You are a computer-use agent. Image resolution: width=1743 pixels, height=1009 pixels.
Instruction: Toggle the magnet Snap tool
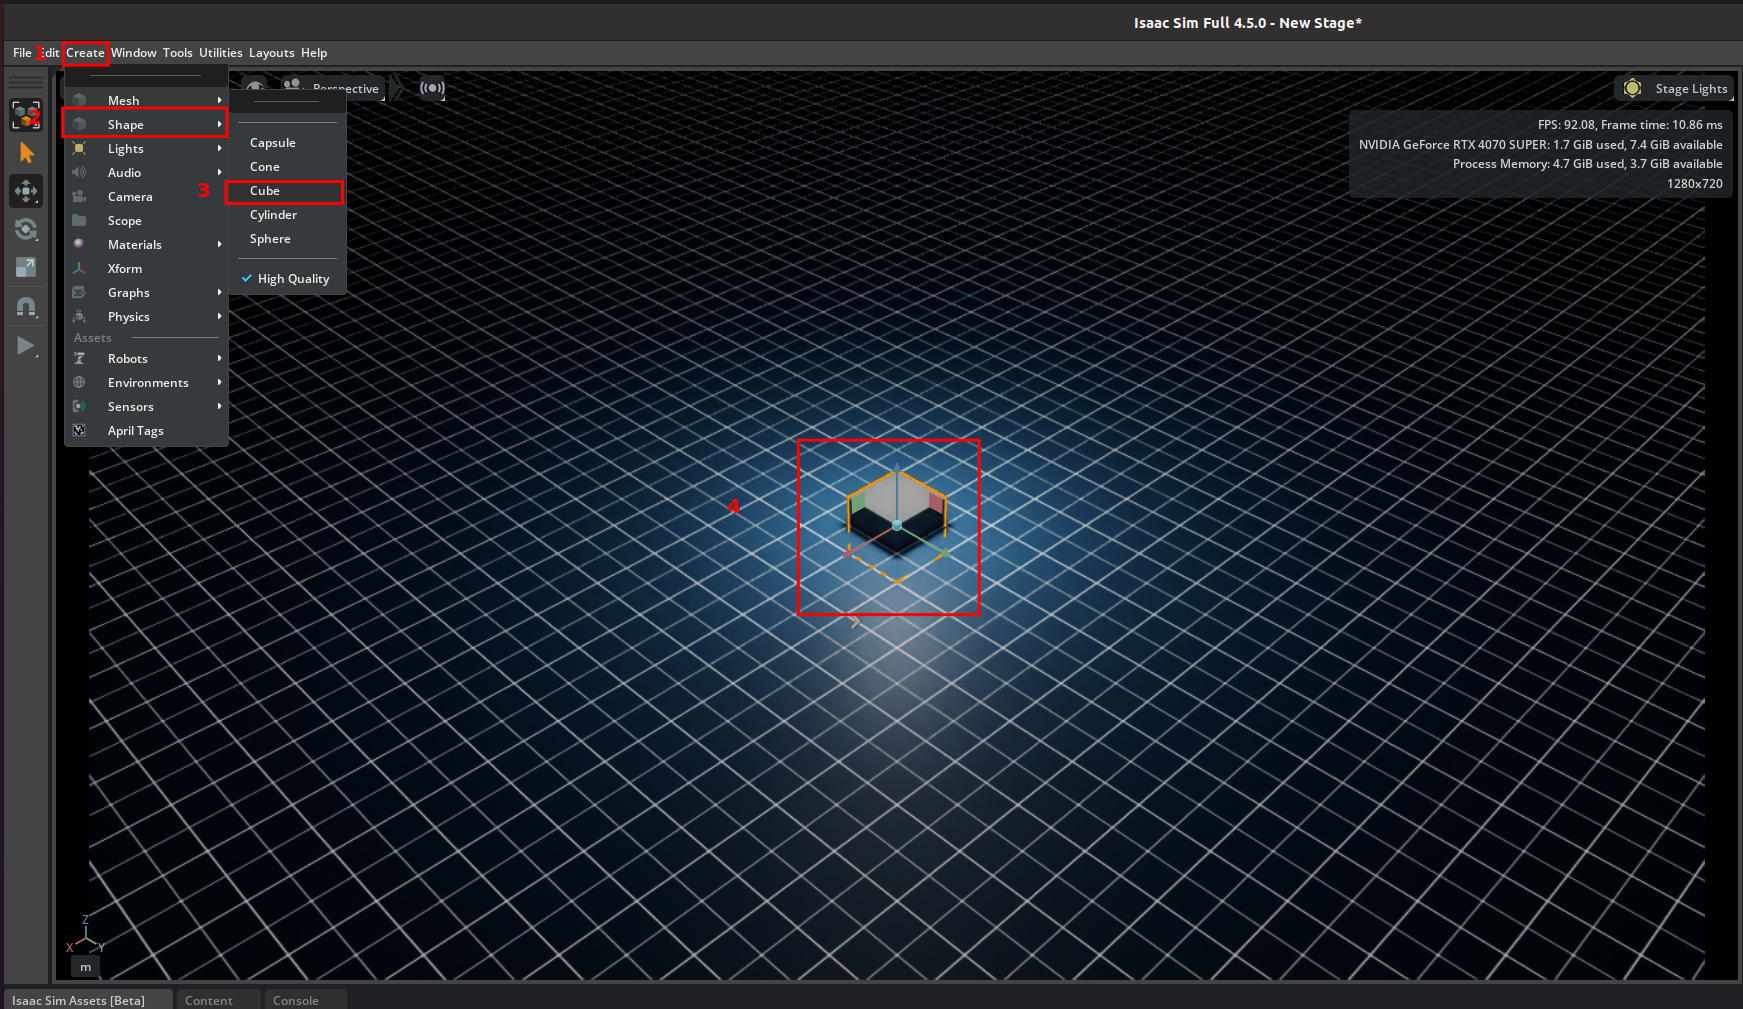pos(26,307)
